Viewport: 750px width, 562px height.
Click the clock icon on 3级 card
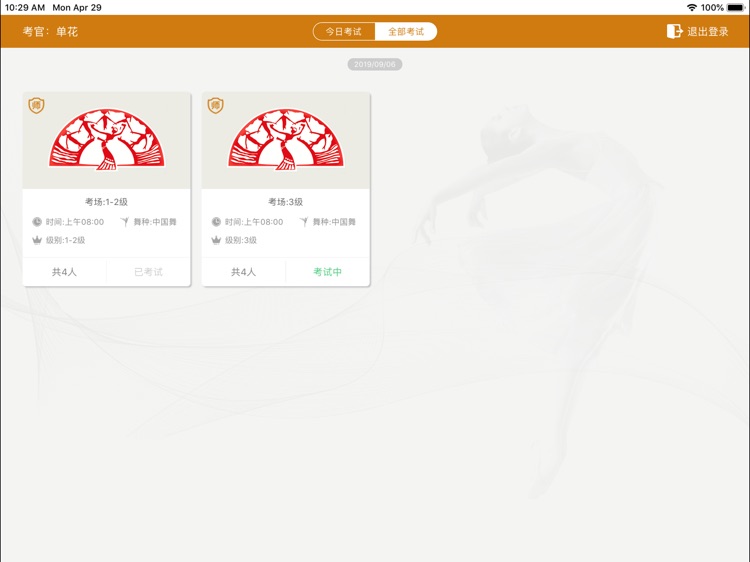point(216,221)
